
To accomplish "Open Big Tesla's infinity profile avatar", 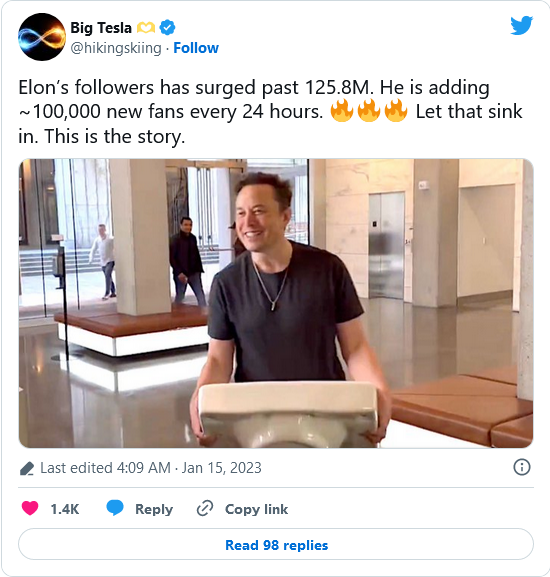I will tap(42, 37).
